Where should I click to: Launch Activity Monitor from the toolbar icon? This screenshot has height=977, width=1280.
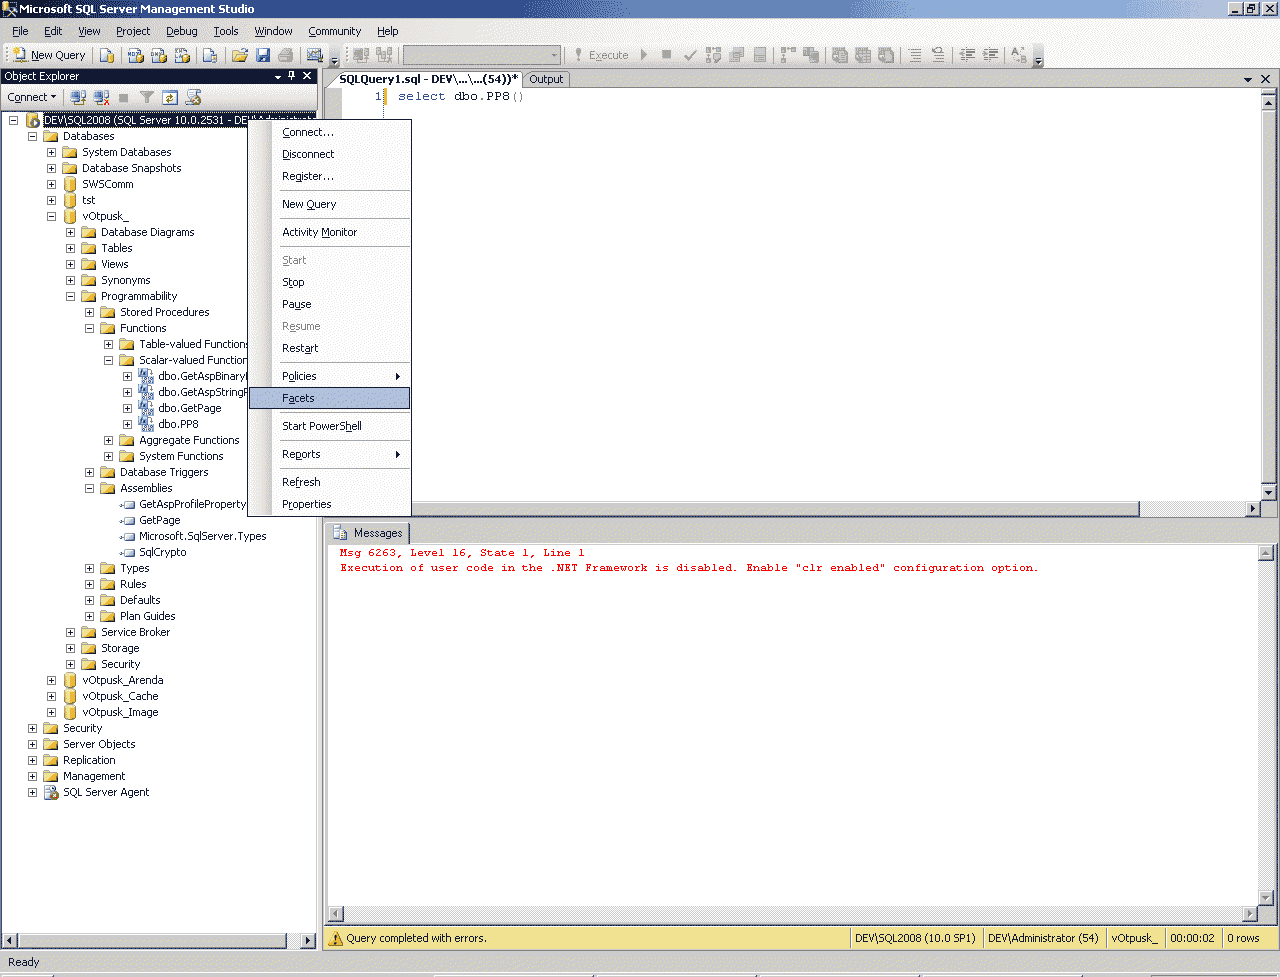tap(315, 55)
